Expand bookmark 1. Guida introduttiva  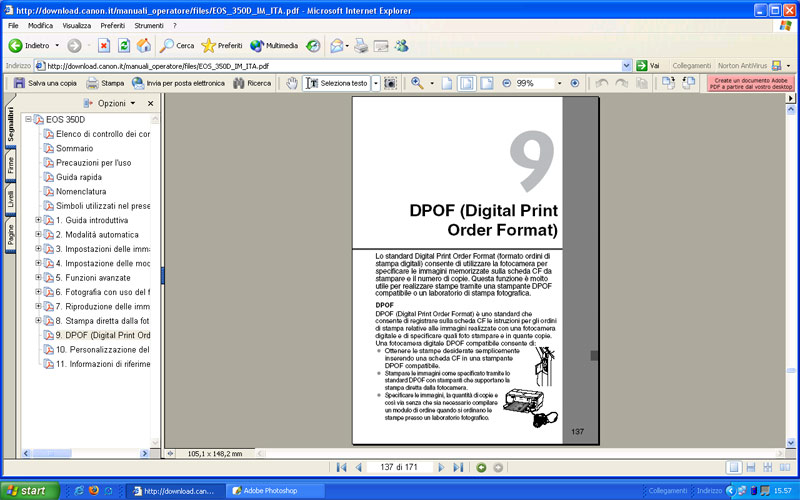38,220
